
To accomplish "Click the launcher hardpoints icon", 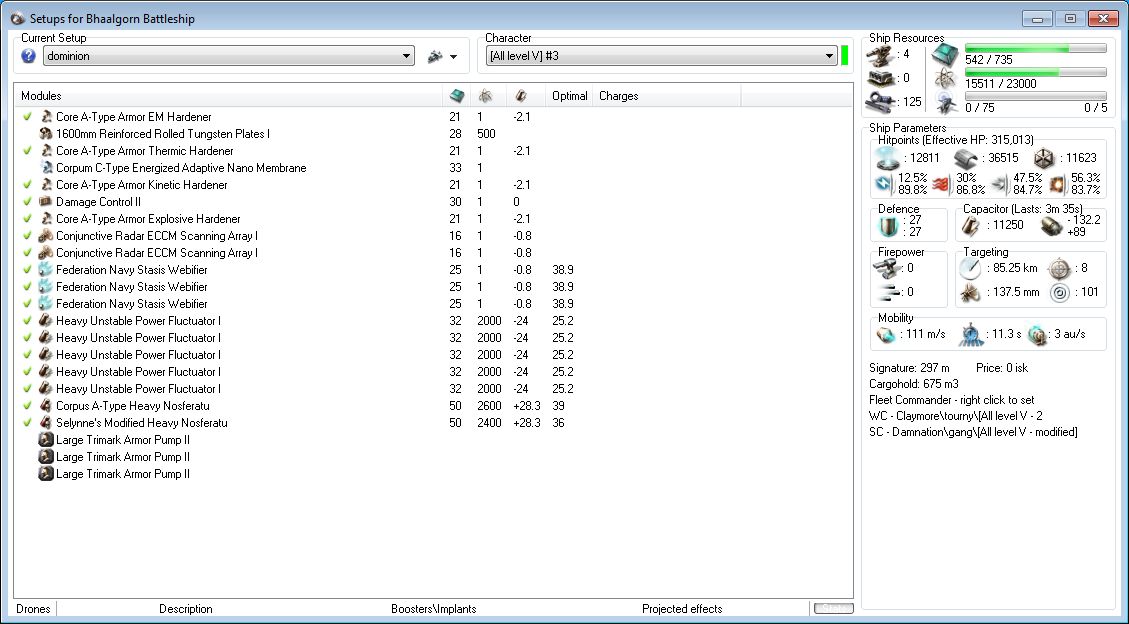I will (x=881, y=78).
